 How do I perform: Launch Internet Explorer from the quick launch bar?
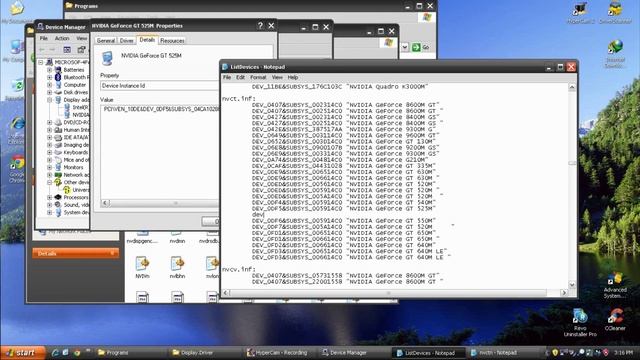(x=55, y=352)
